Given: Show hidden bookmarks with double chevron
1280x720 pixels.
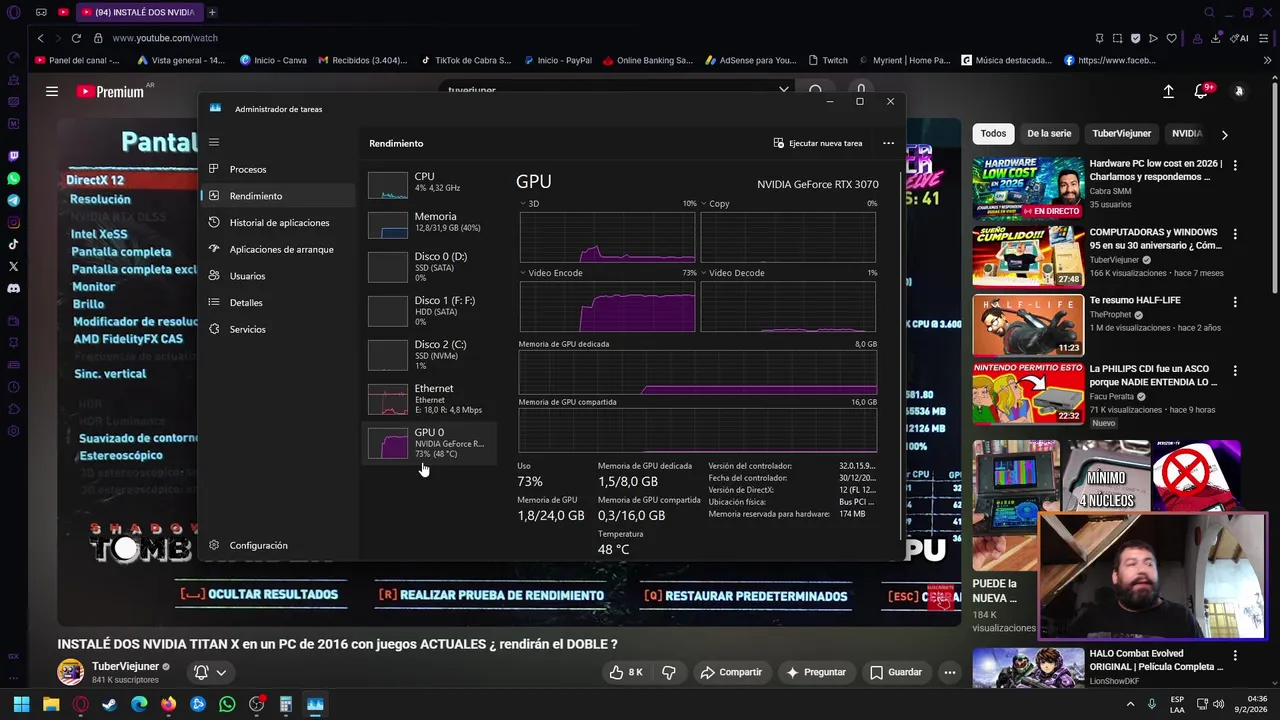Looking at the screenshot, I should pyautogui.click(x=1267, y=60).
